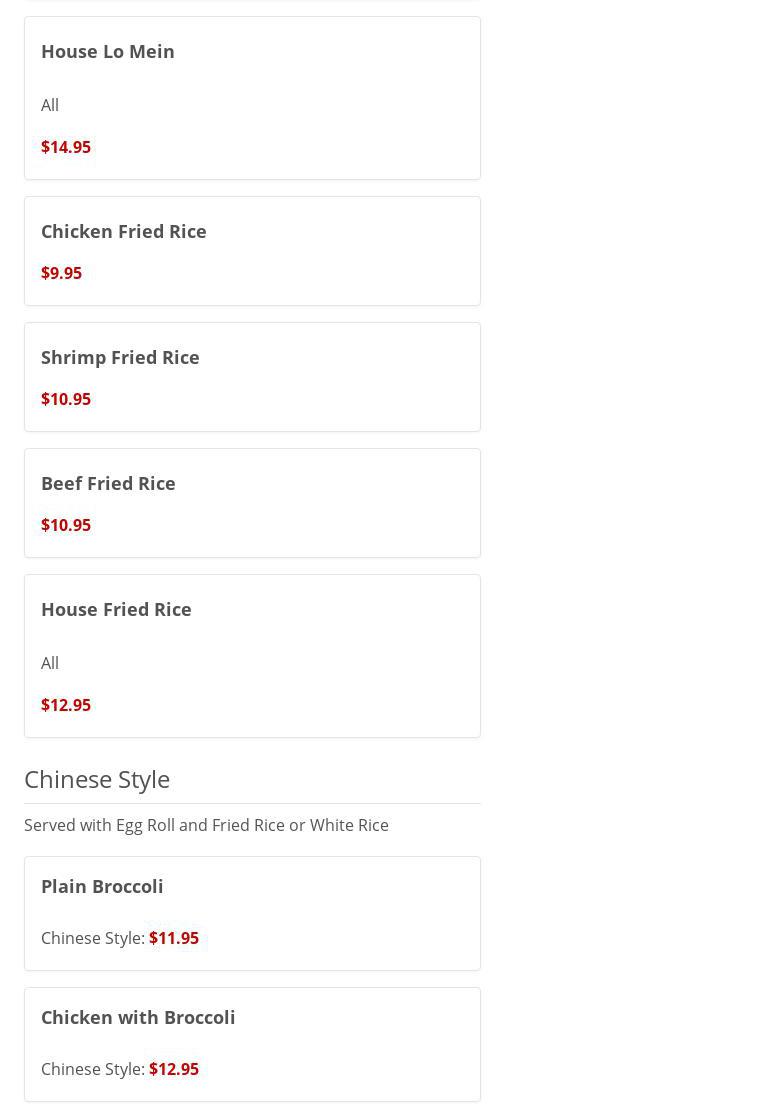Click the $9.95 Chicken Fried Rice price
The height and width of the screenshot is (1112, 770).
(x=61, y=273)
